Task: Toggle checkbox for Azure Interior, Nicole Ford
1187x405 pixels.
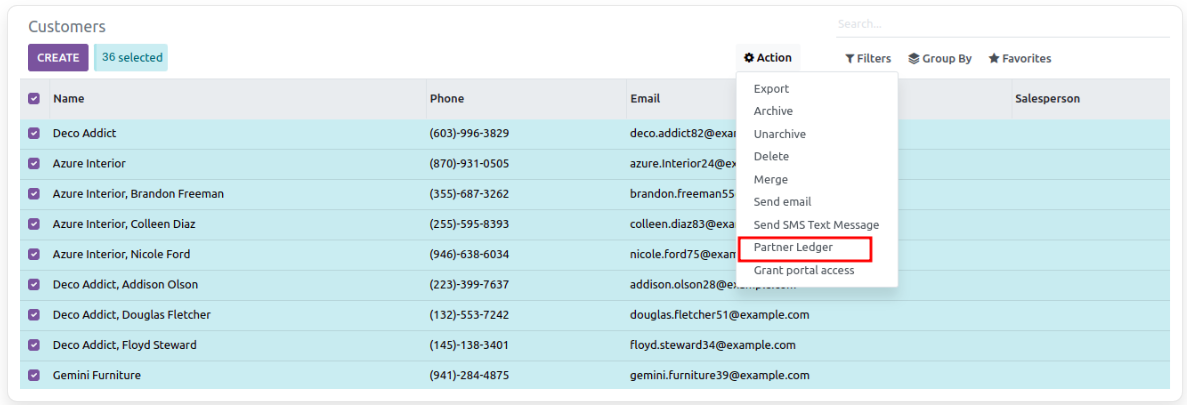Action: [34, 254]
